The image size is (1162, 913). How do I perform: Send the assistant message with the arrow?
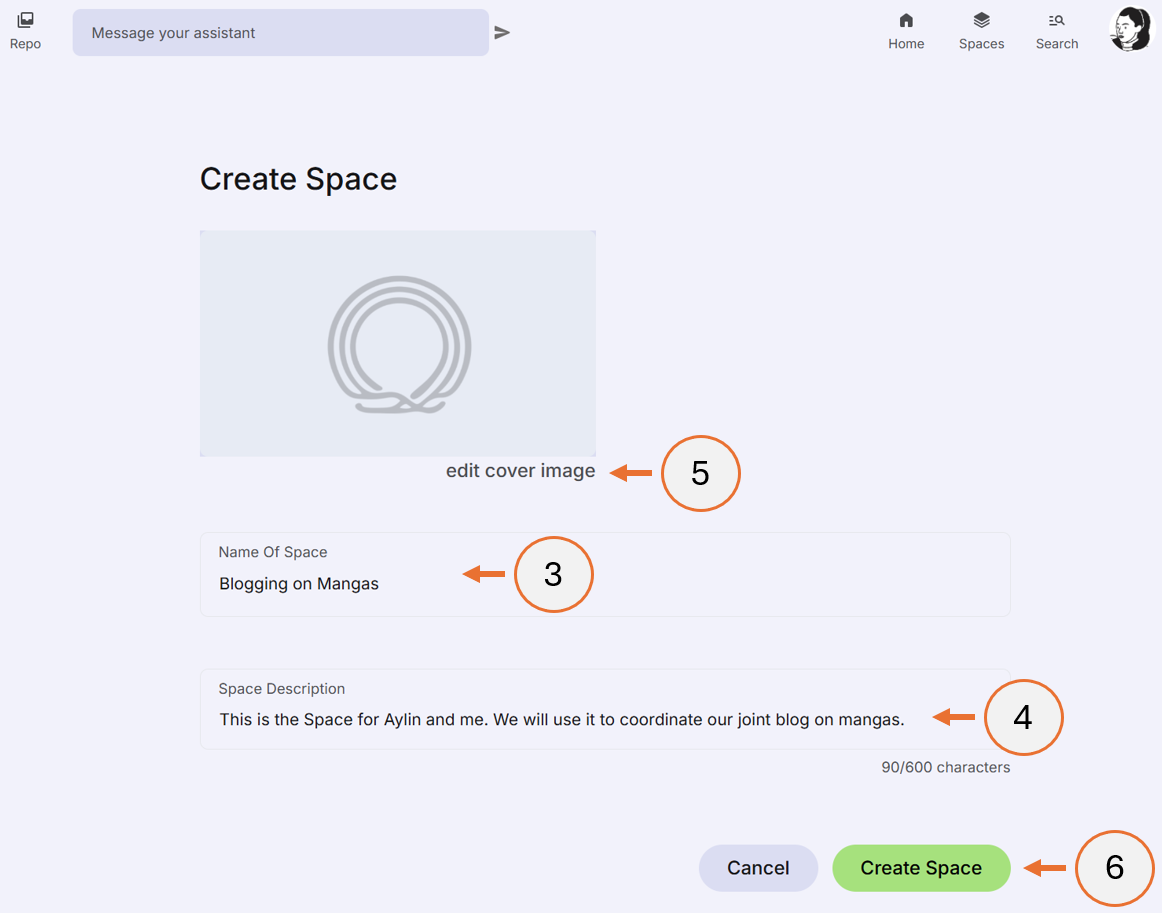(x=502, y=31)
